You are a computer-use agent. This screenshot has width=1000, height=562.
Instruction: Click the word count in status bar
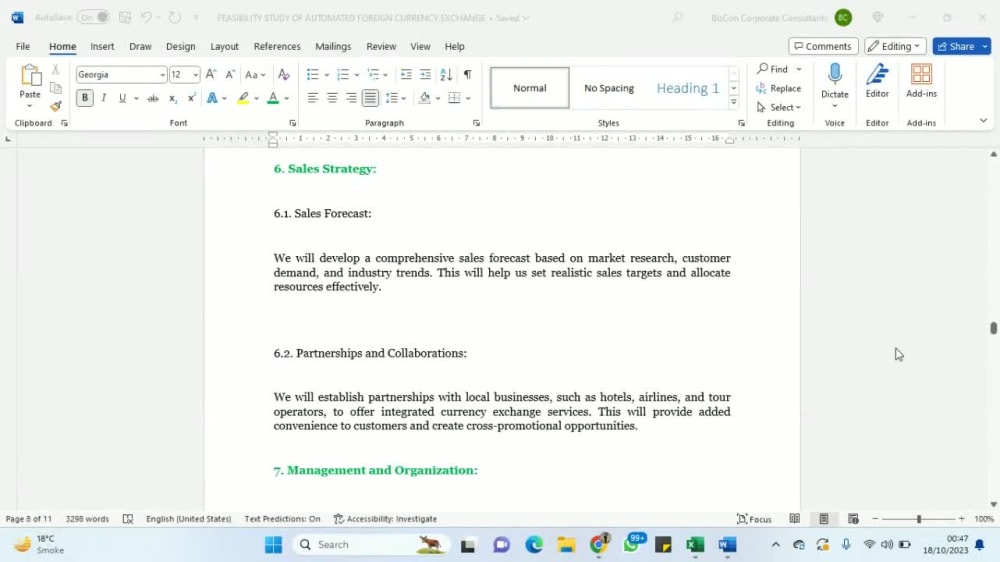tap(87, 519)
